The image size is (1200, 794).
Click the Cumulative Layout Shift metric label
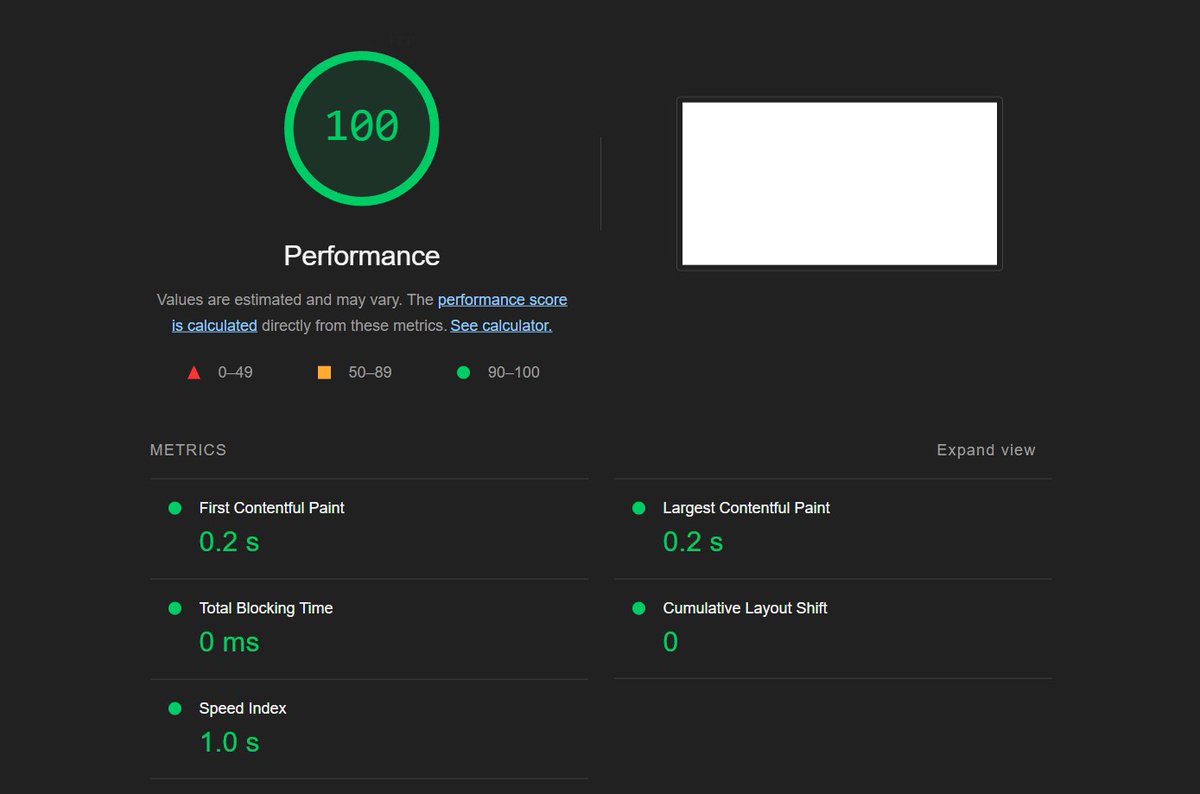(x=745, y=608)
